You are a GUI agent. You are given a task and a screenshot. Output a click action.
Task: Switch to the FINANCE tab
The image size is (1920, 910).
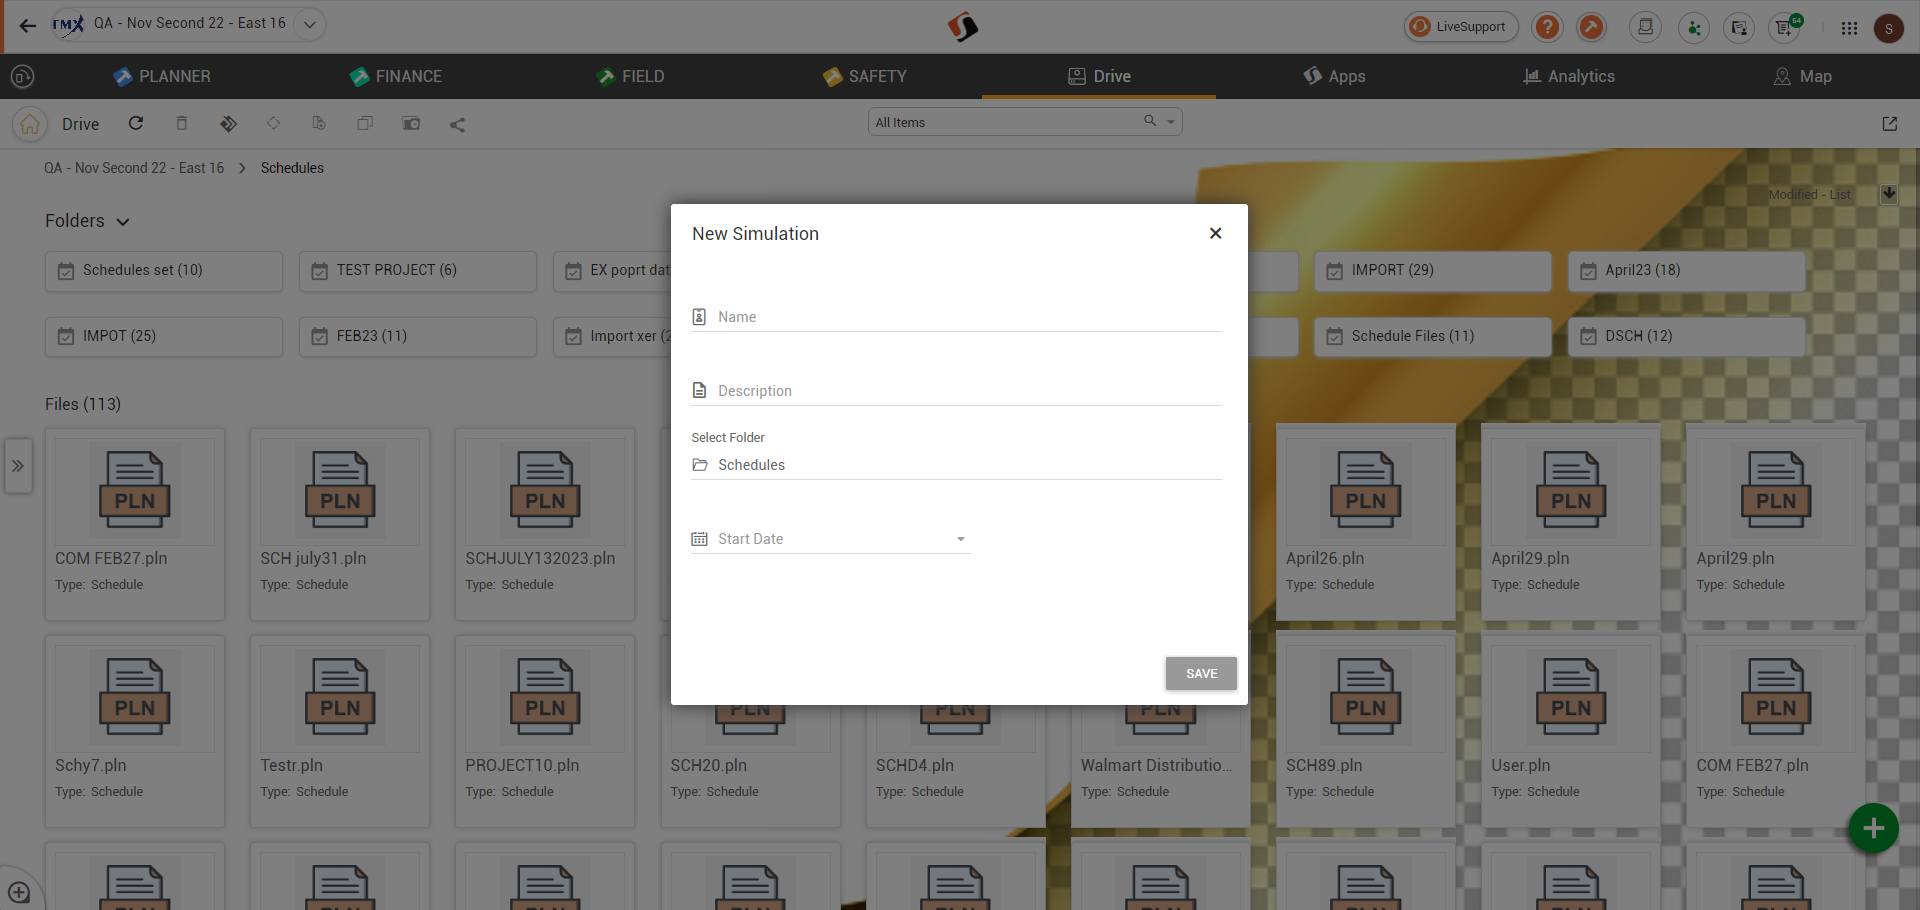396,76
